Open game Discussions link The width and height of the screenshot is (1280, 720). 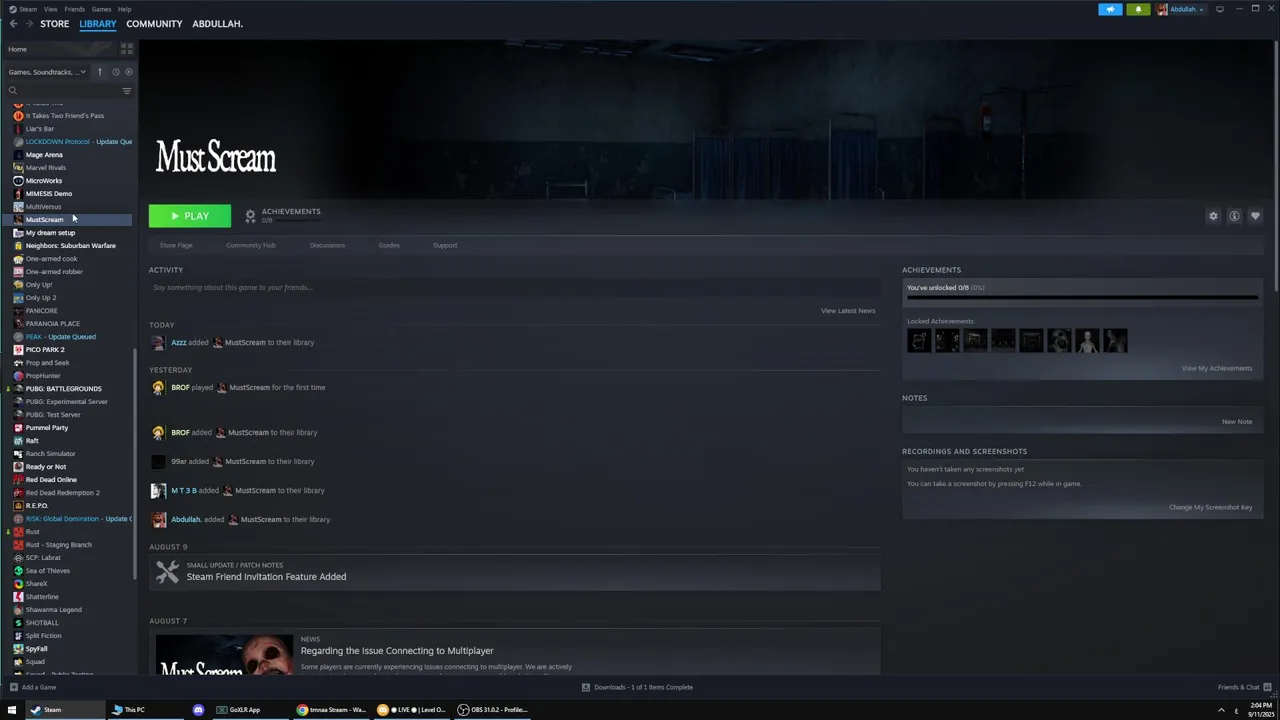point(327,245)
